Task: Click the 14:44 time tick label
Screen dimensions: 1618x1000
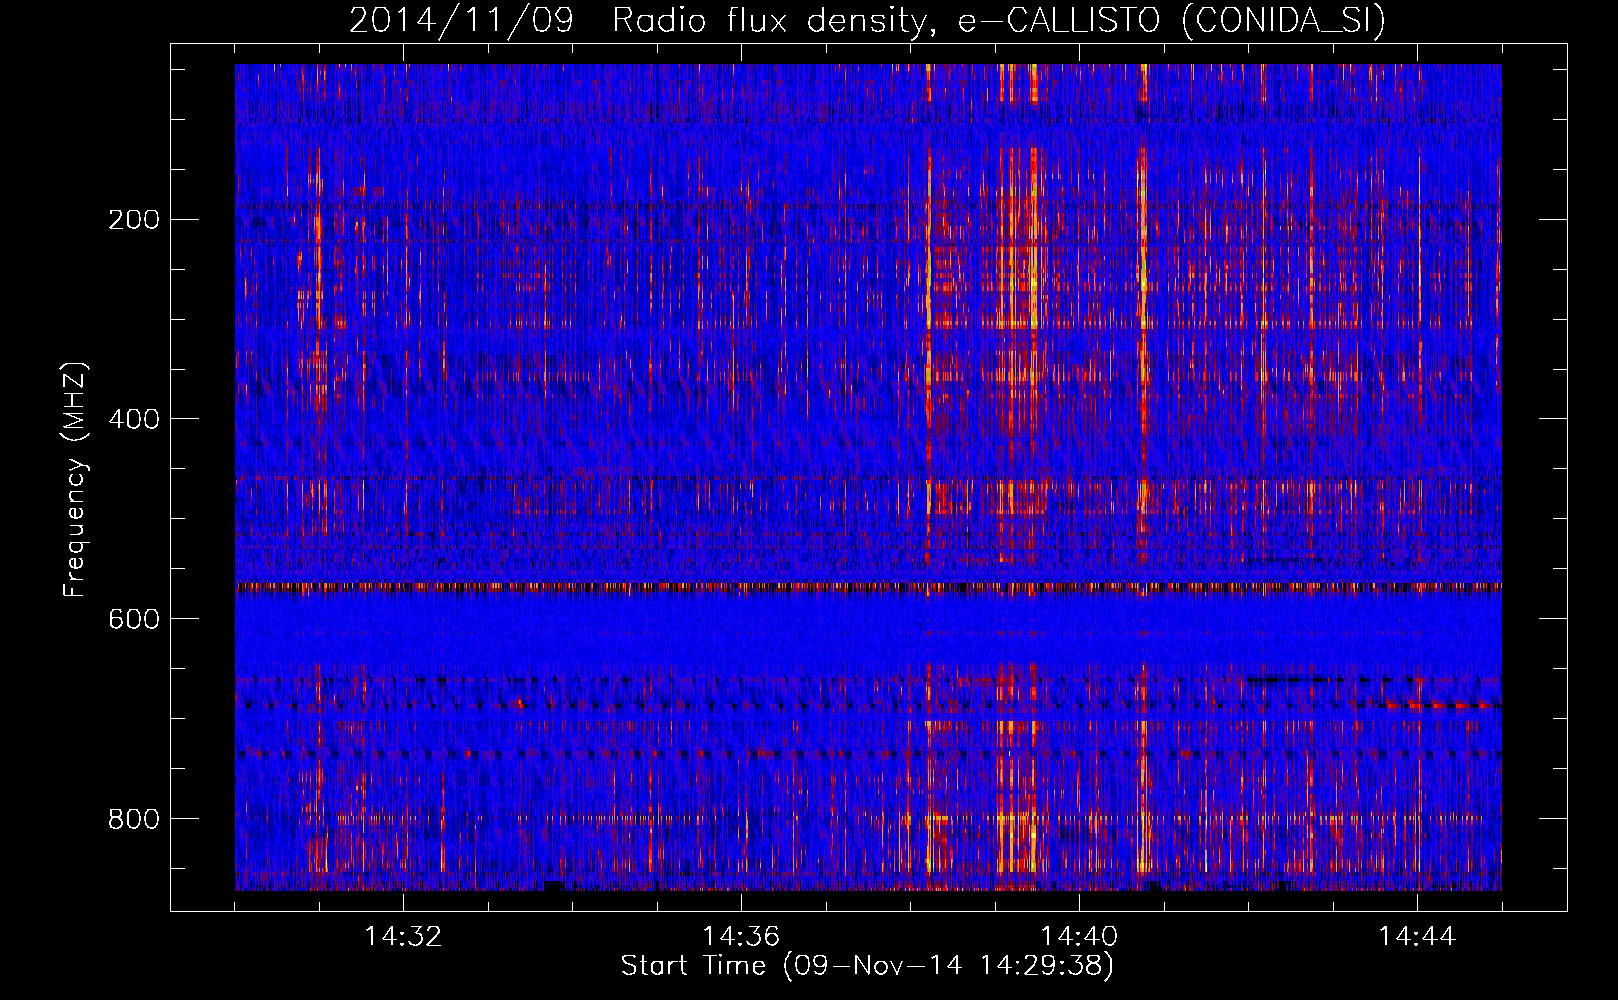Action: (x=1417, y=937)
